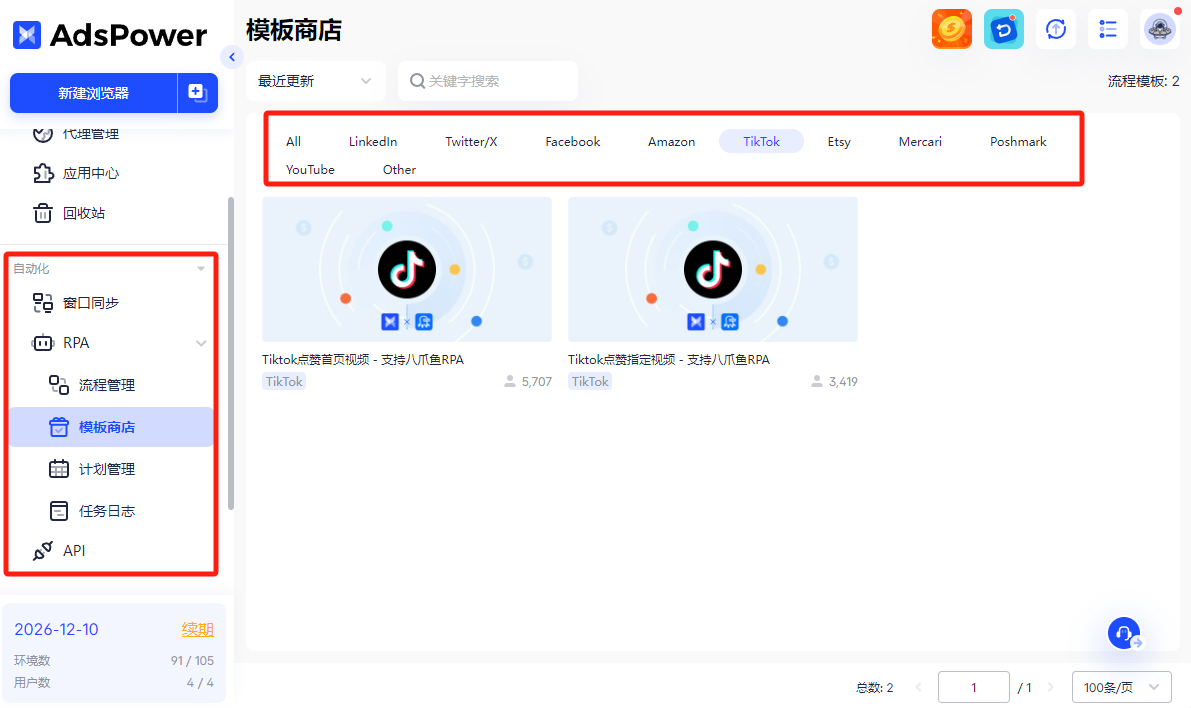Select the Mercari category tab
Screen dimensions: 1191x708
[920, 141]
